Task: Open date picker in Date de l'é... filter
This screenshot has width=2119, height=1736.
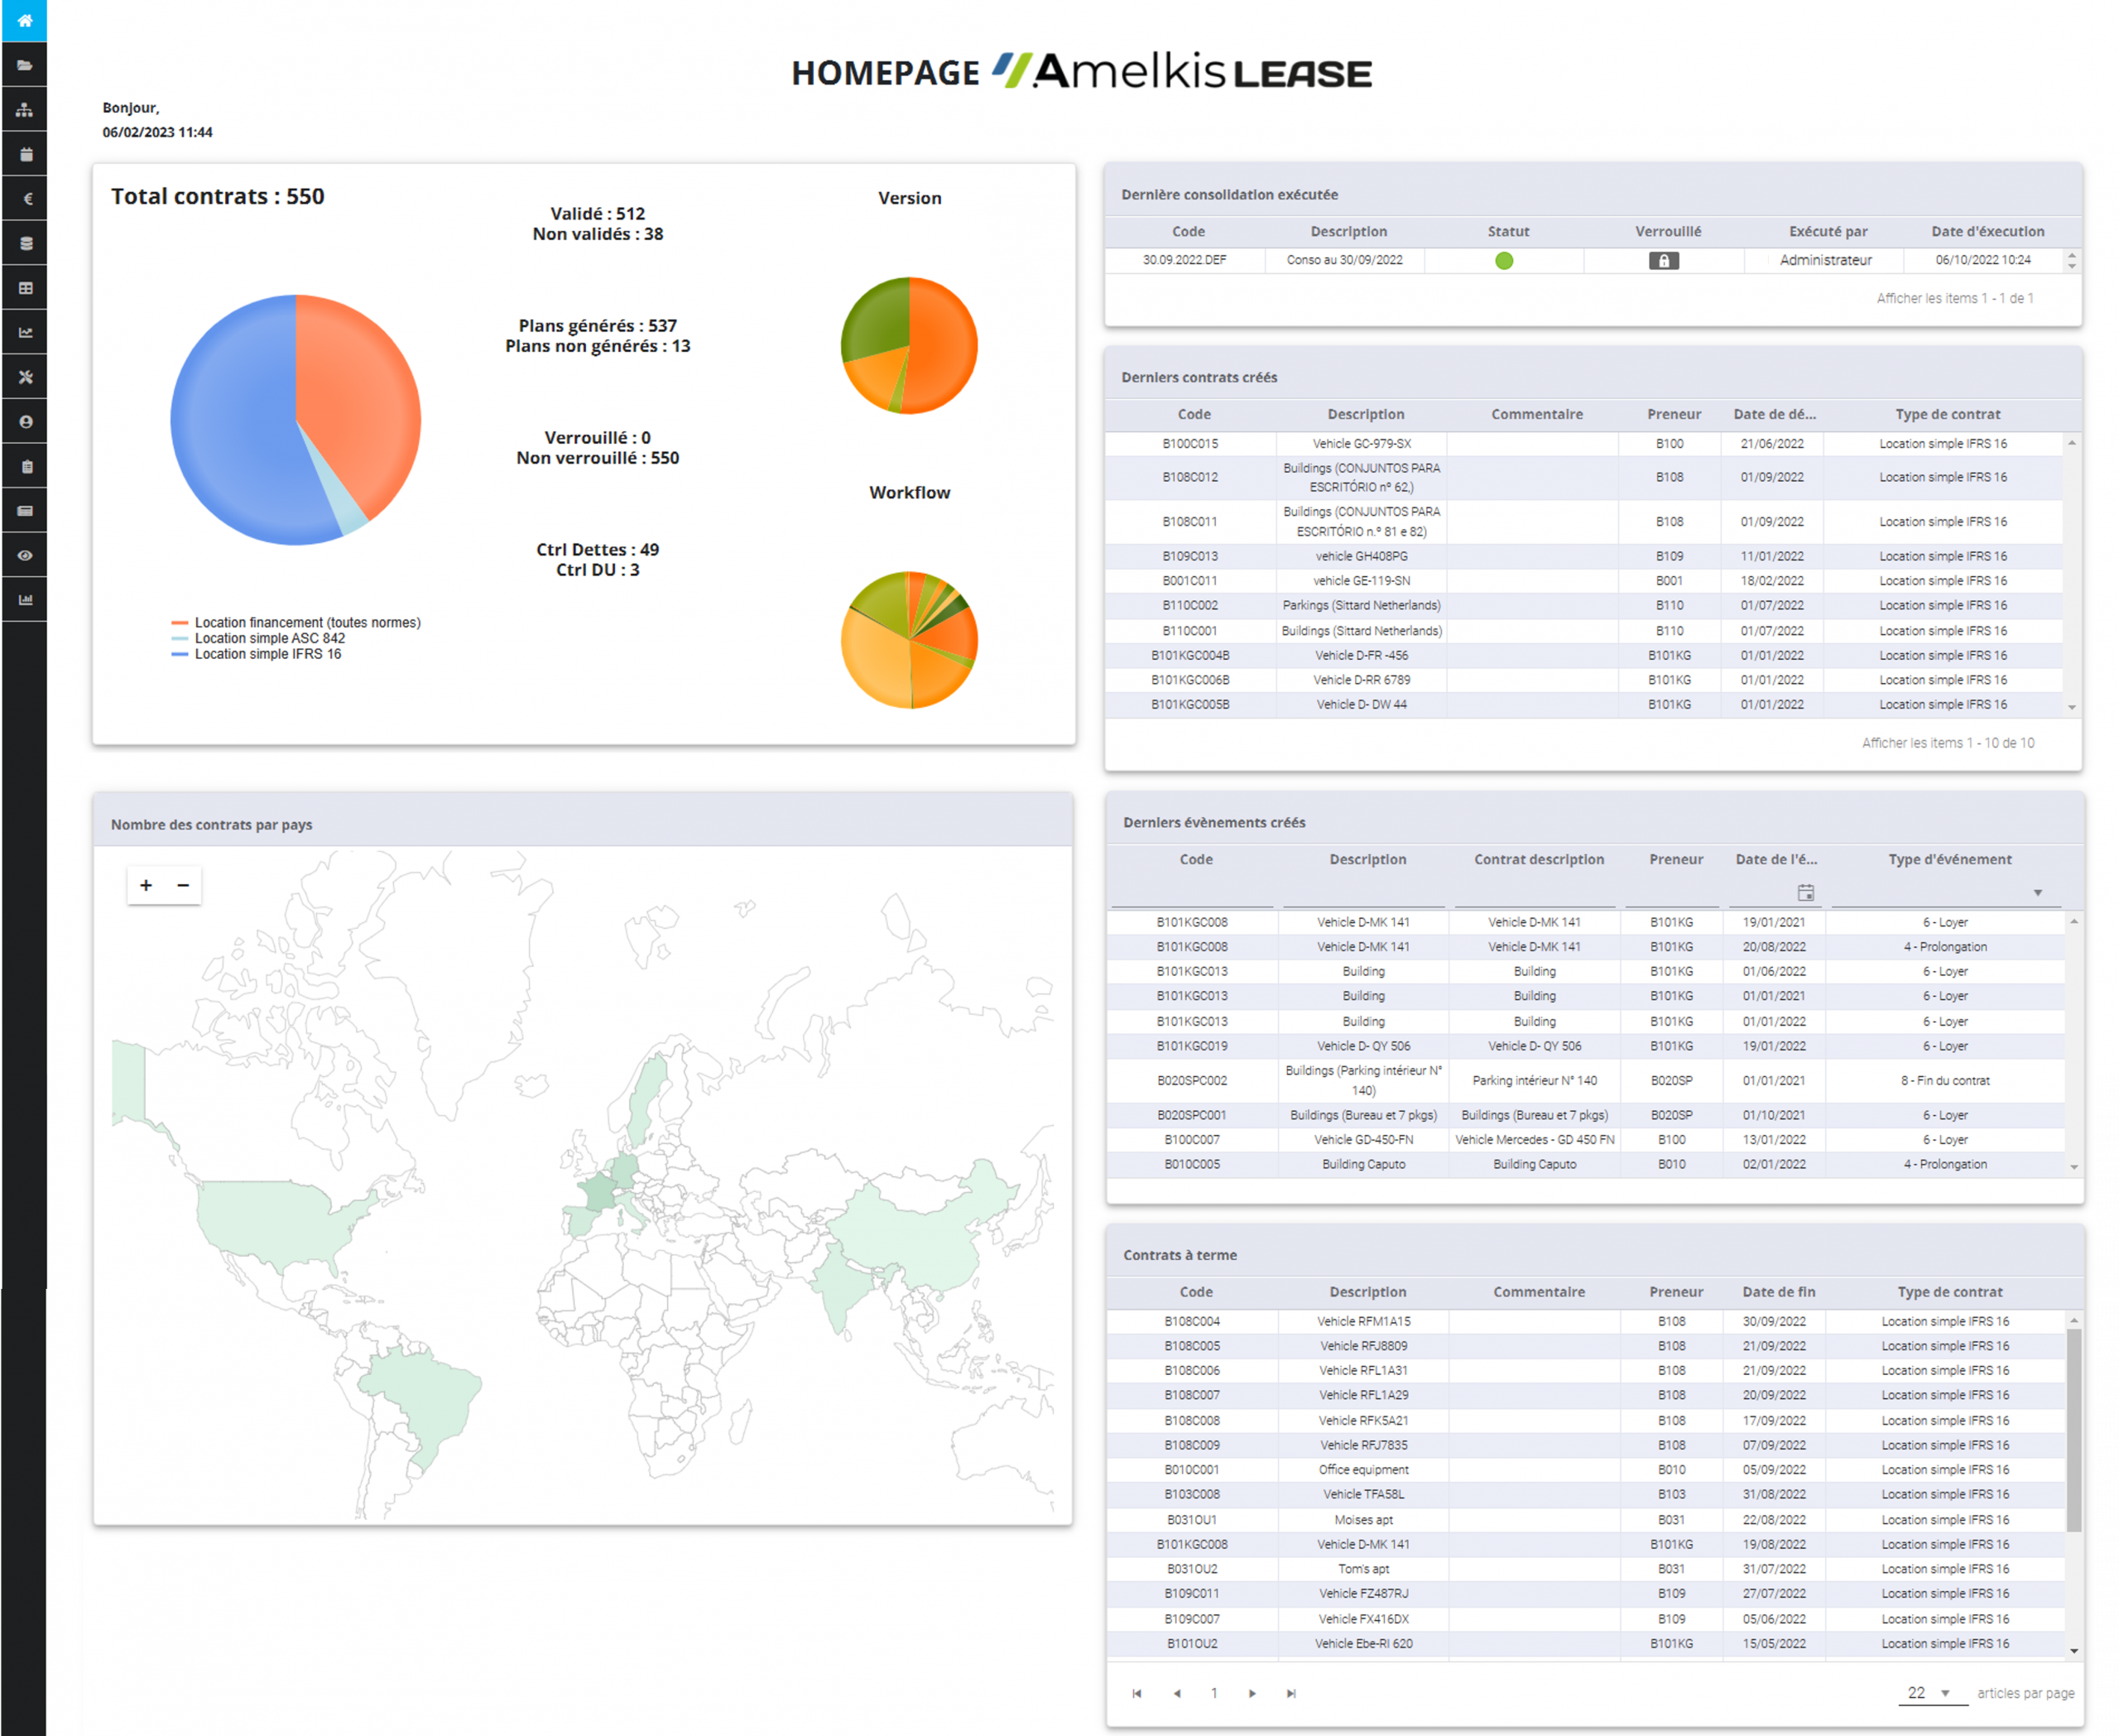Action: [x=1805, y=892]
